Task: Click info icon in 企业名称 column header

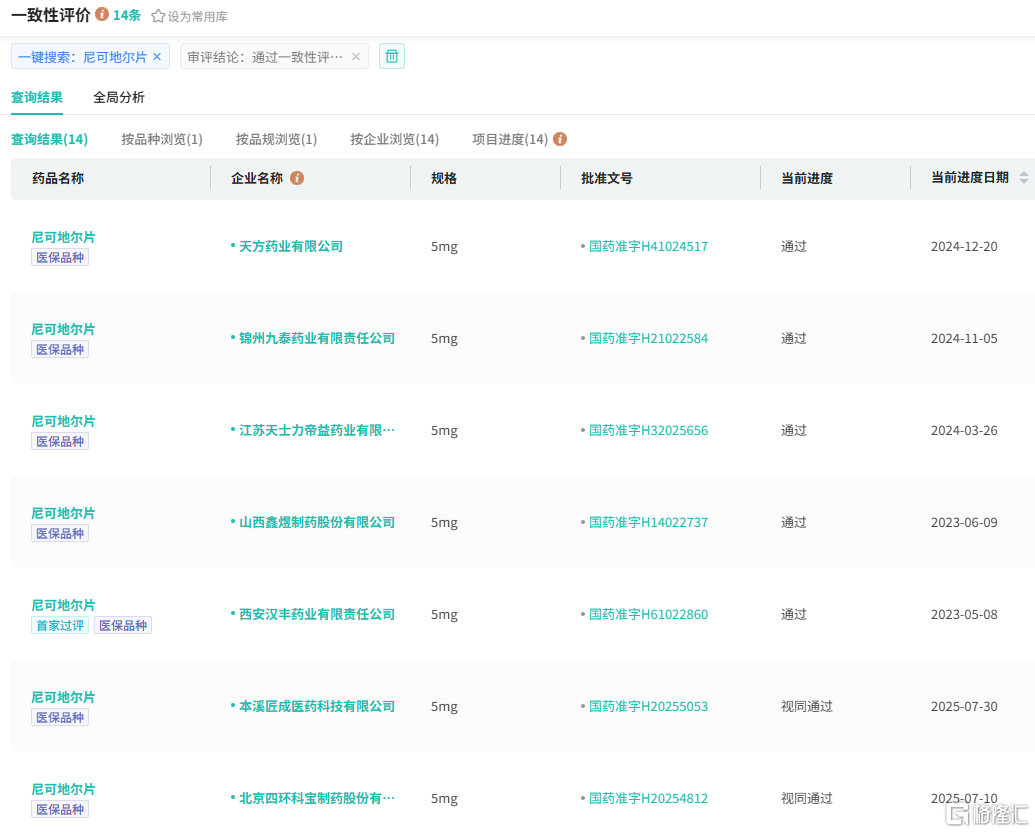Action: pos(297,178)
